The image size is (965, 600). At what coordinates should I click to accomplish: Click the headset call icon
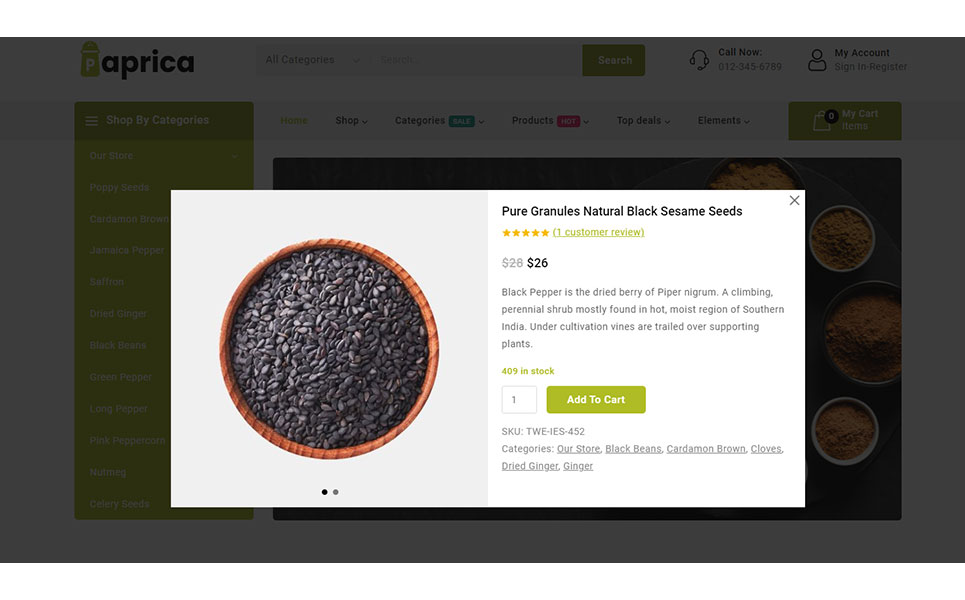(699, 60)
